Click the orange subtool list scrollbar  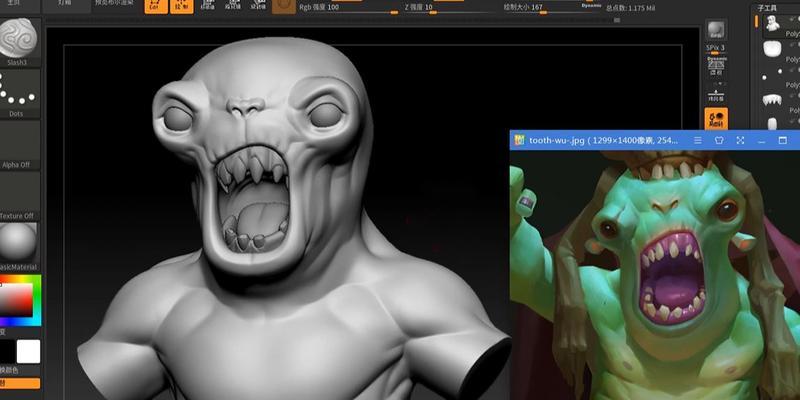[756, 21]
